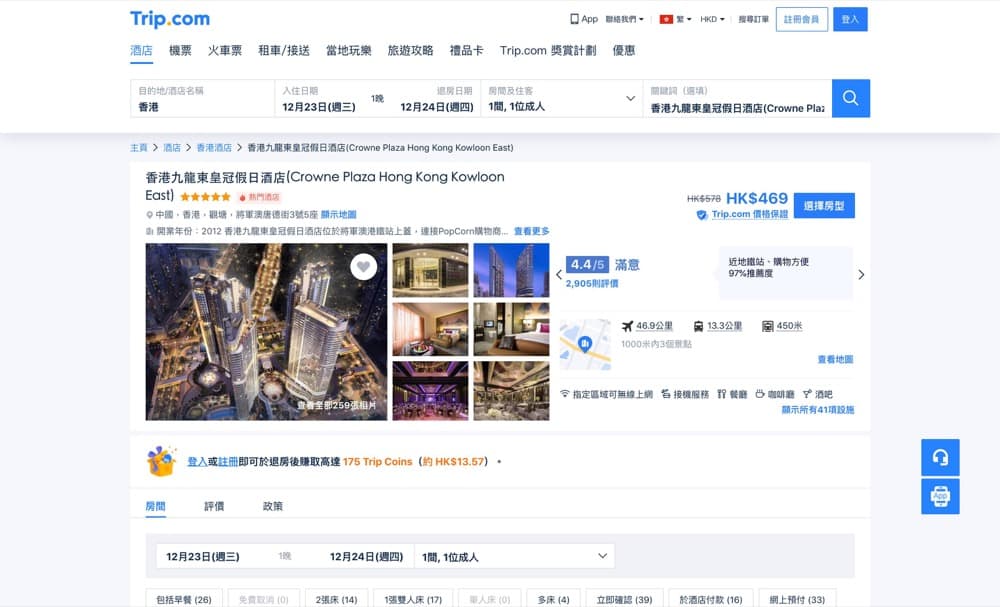Click the 咖啡廳 coffee amenity icon
The height and width of the screenshot is (607, 1000).
pyautogui.click(x=760, y=394)
